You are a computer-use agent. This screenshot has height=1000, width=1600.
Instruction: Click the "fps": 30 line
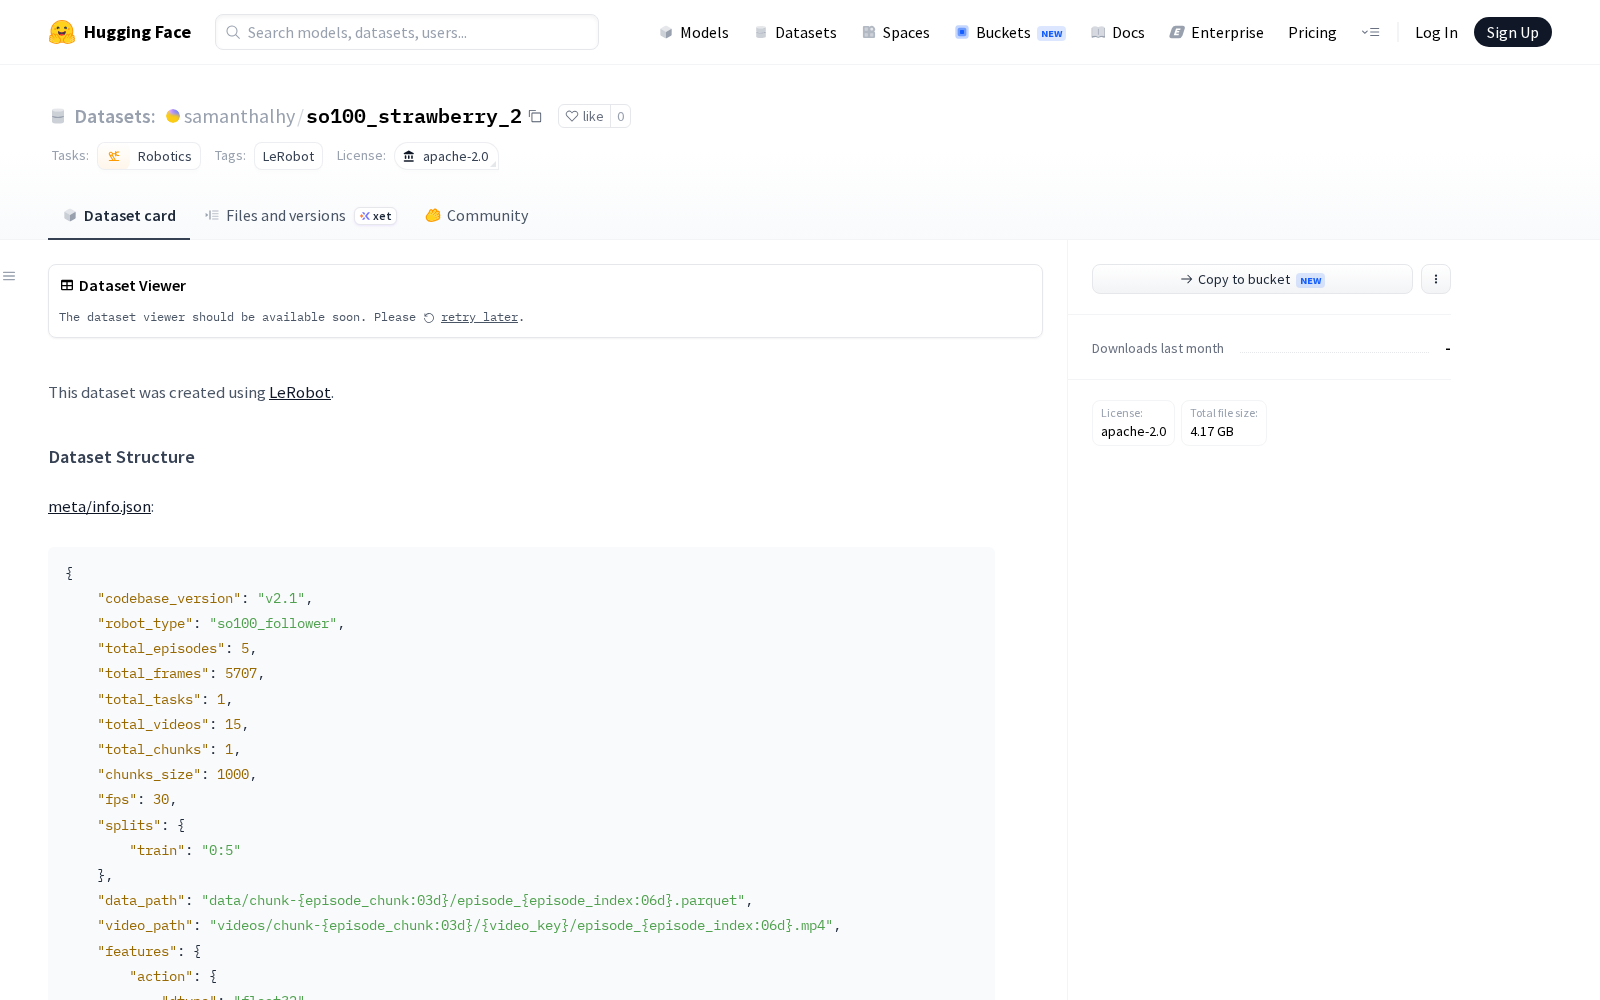tap(137, 800)
